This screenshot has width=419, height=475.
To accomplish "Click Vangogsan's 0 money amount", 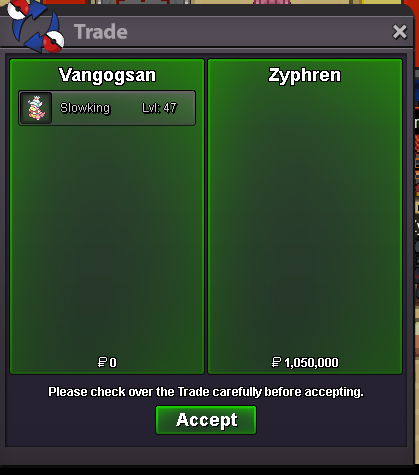I will pos(113,363).
